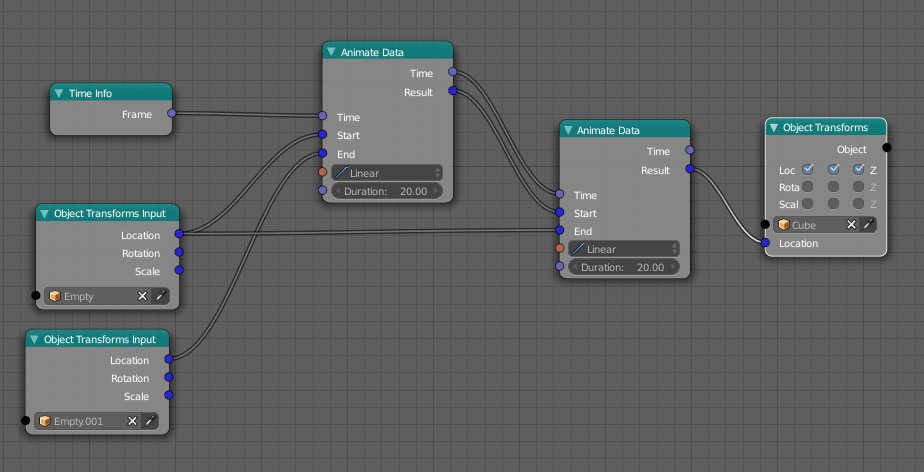
Task: Collapse the first Animate Data node
Action: coord(331,52)
